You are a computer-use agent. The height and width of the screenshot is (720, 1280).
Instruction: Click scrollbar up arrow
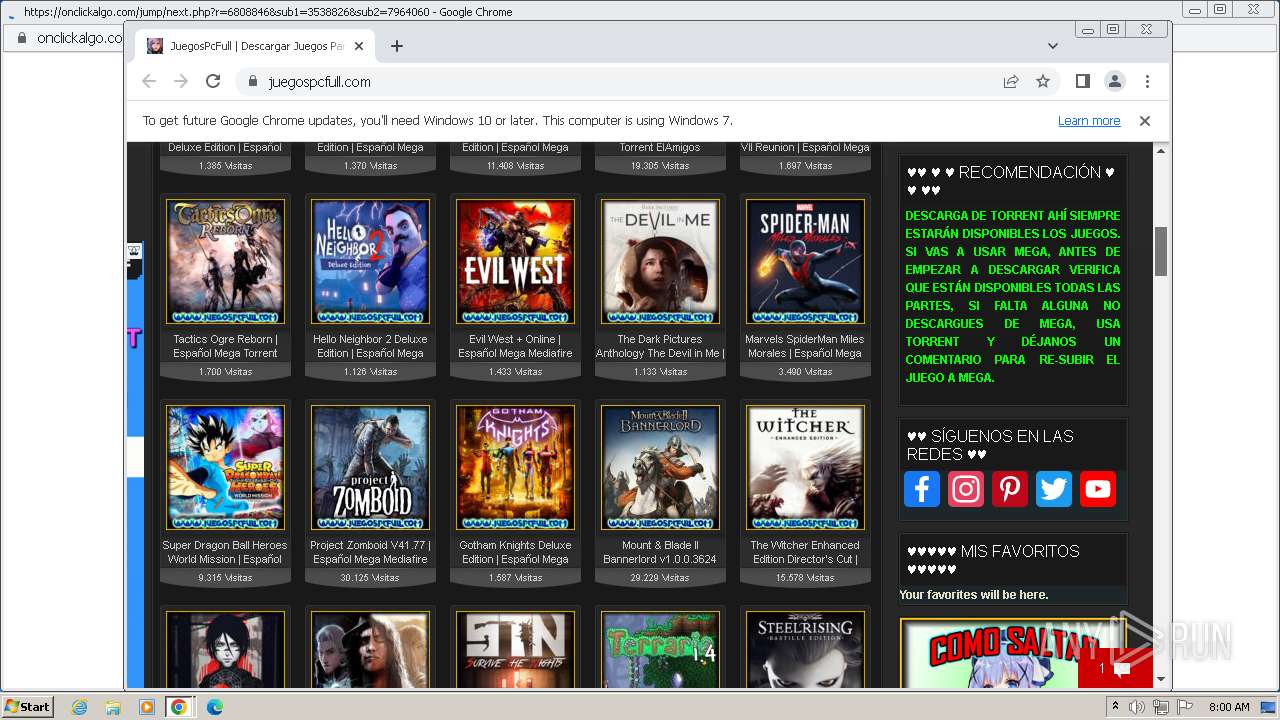coord(1161,151)
